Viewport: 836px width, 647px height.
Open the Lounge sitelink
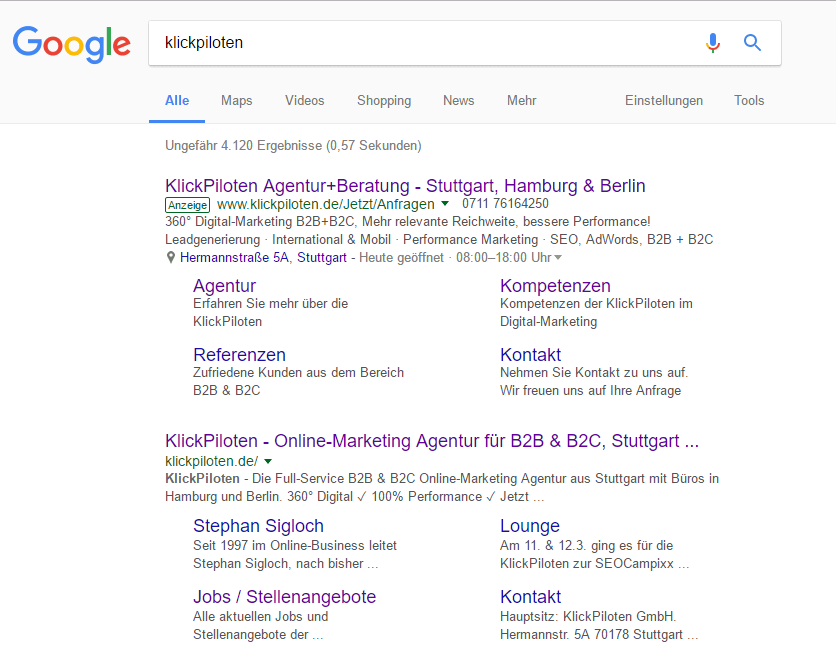[530, 525]
